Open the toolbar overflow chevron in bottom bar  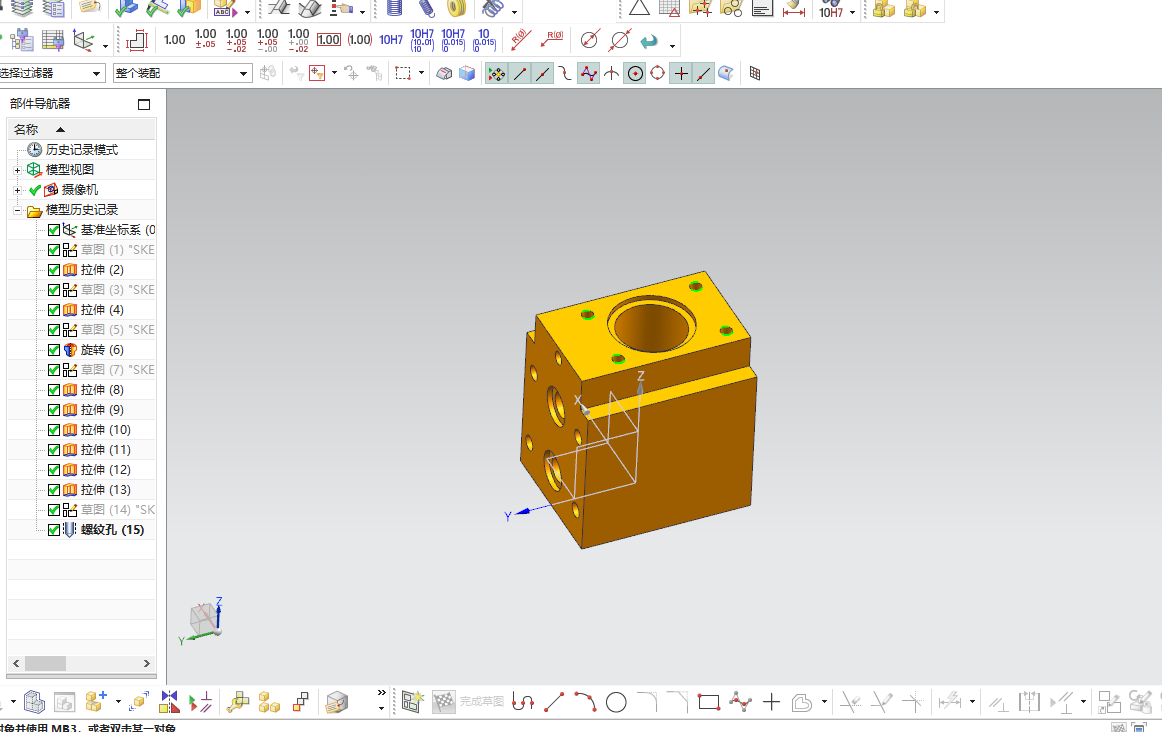382,693
